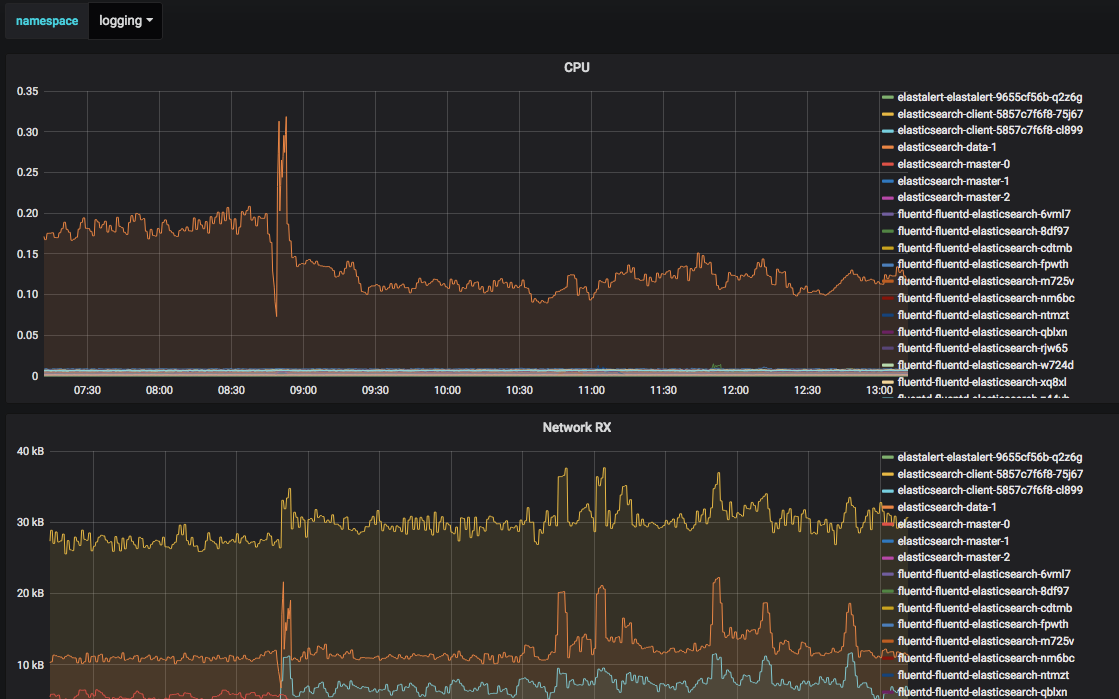1119x699 pixels.
Task: Toggle elasticsearch-master-2 in CPU legend
Action: (953, 197)
